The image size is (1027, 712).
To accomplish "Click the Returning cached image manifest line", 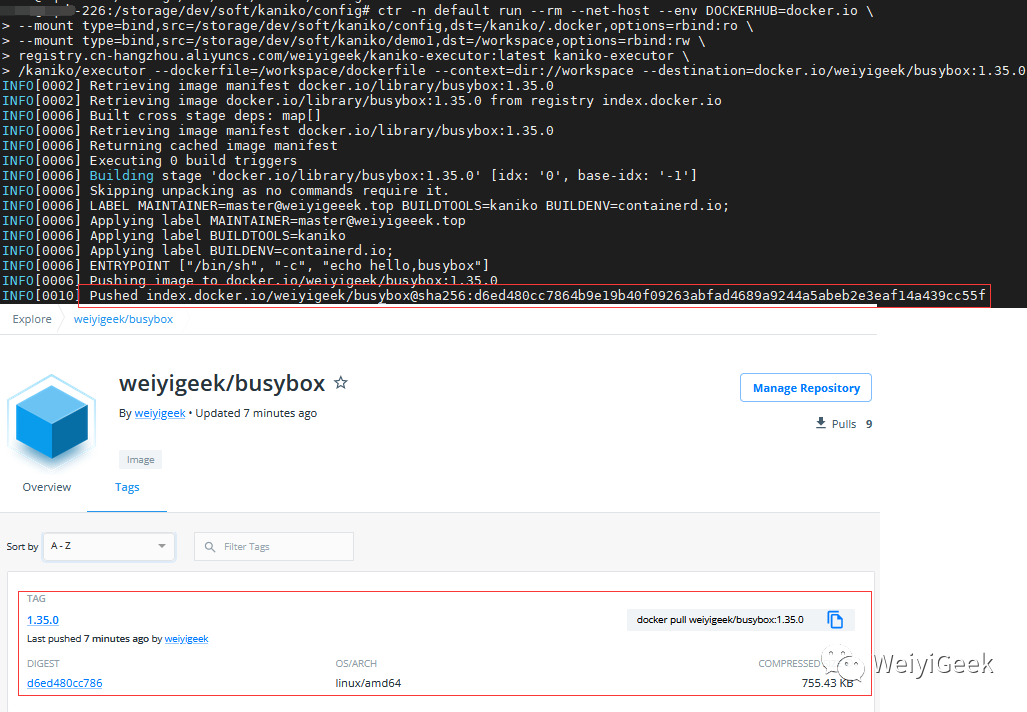I will [170, 146].
